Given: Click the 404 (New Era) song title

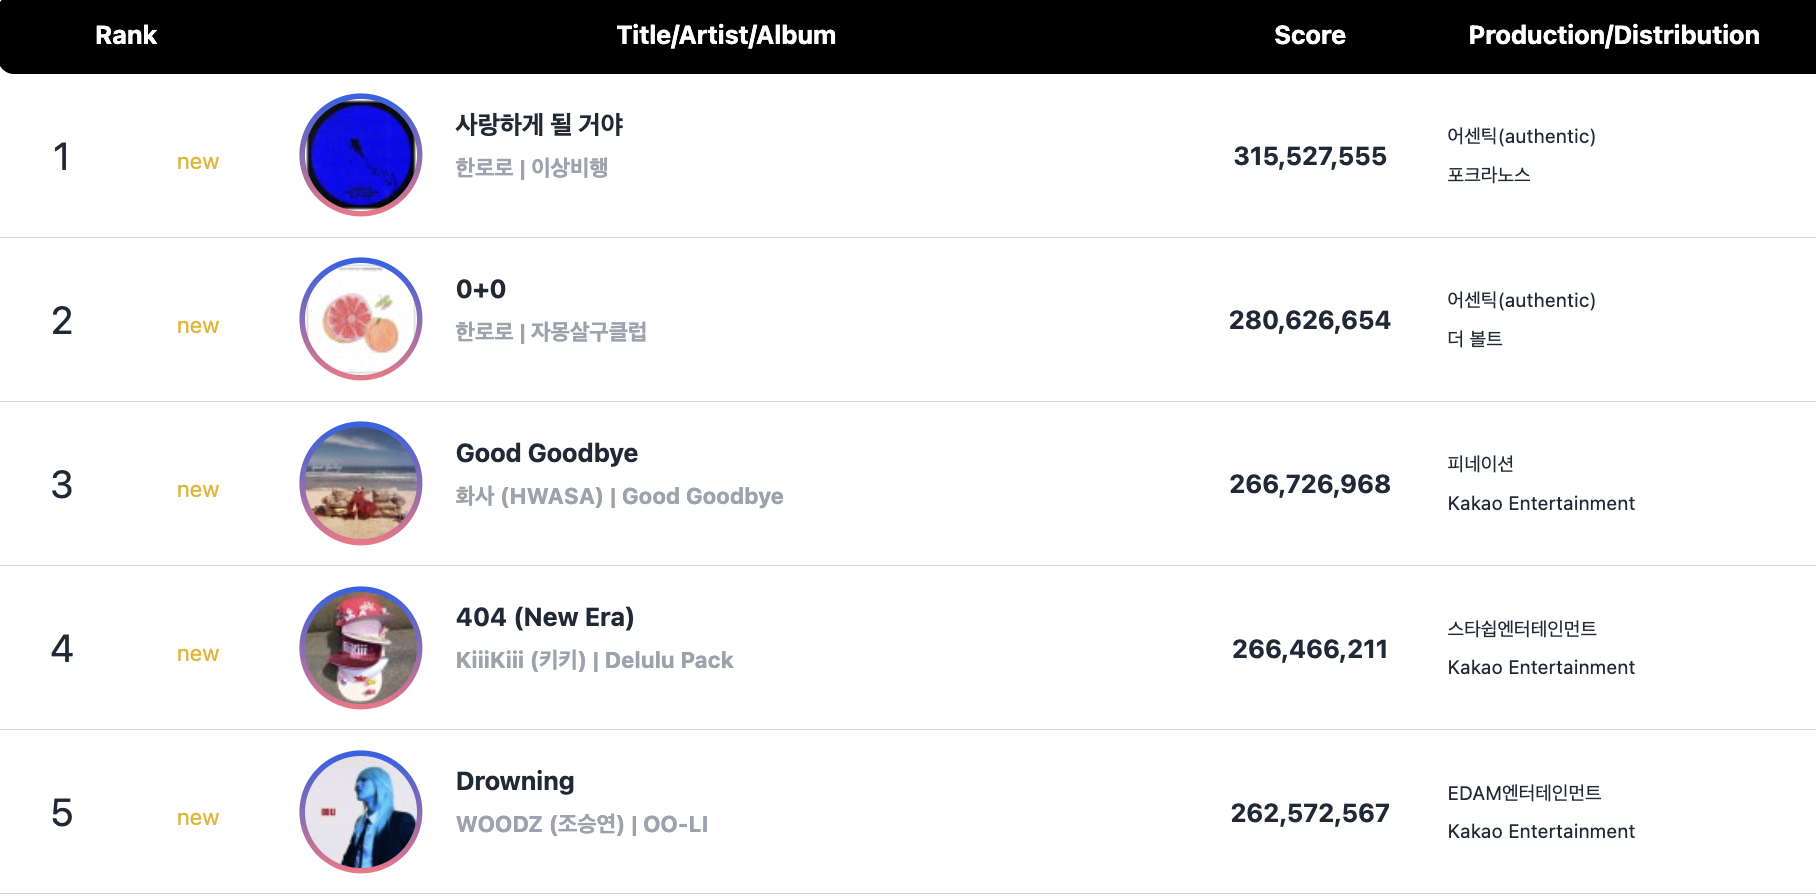Looking at the screenshot, I should [x=545, y=617].
